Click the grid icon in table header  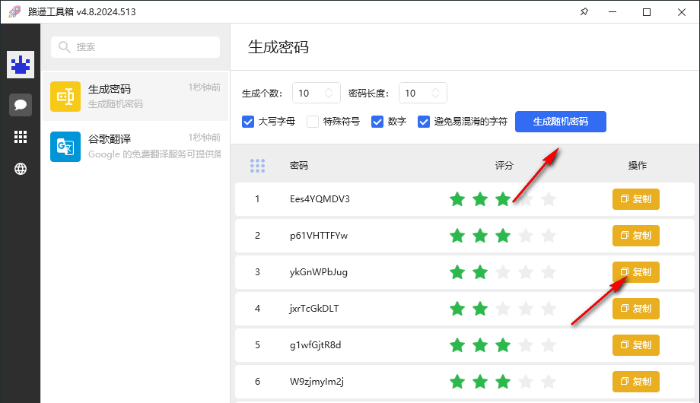[257, 165]
